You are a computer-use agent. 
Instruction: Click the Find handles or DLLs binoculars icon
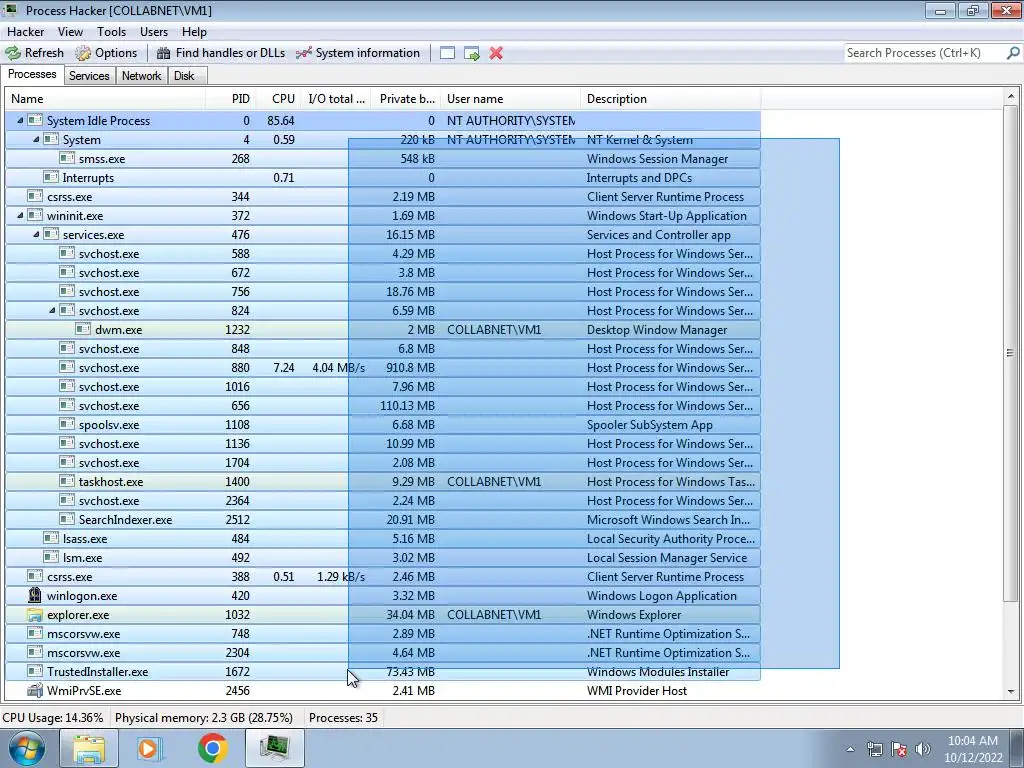click(163, 53)
